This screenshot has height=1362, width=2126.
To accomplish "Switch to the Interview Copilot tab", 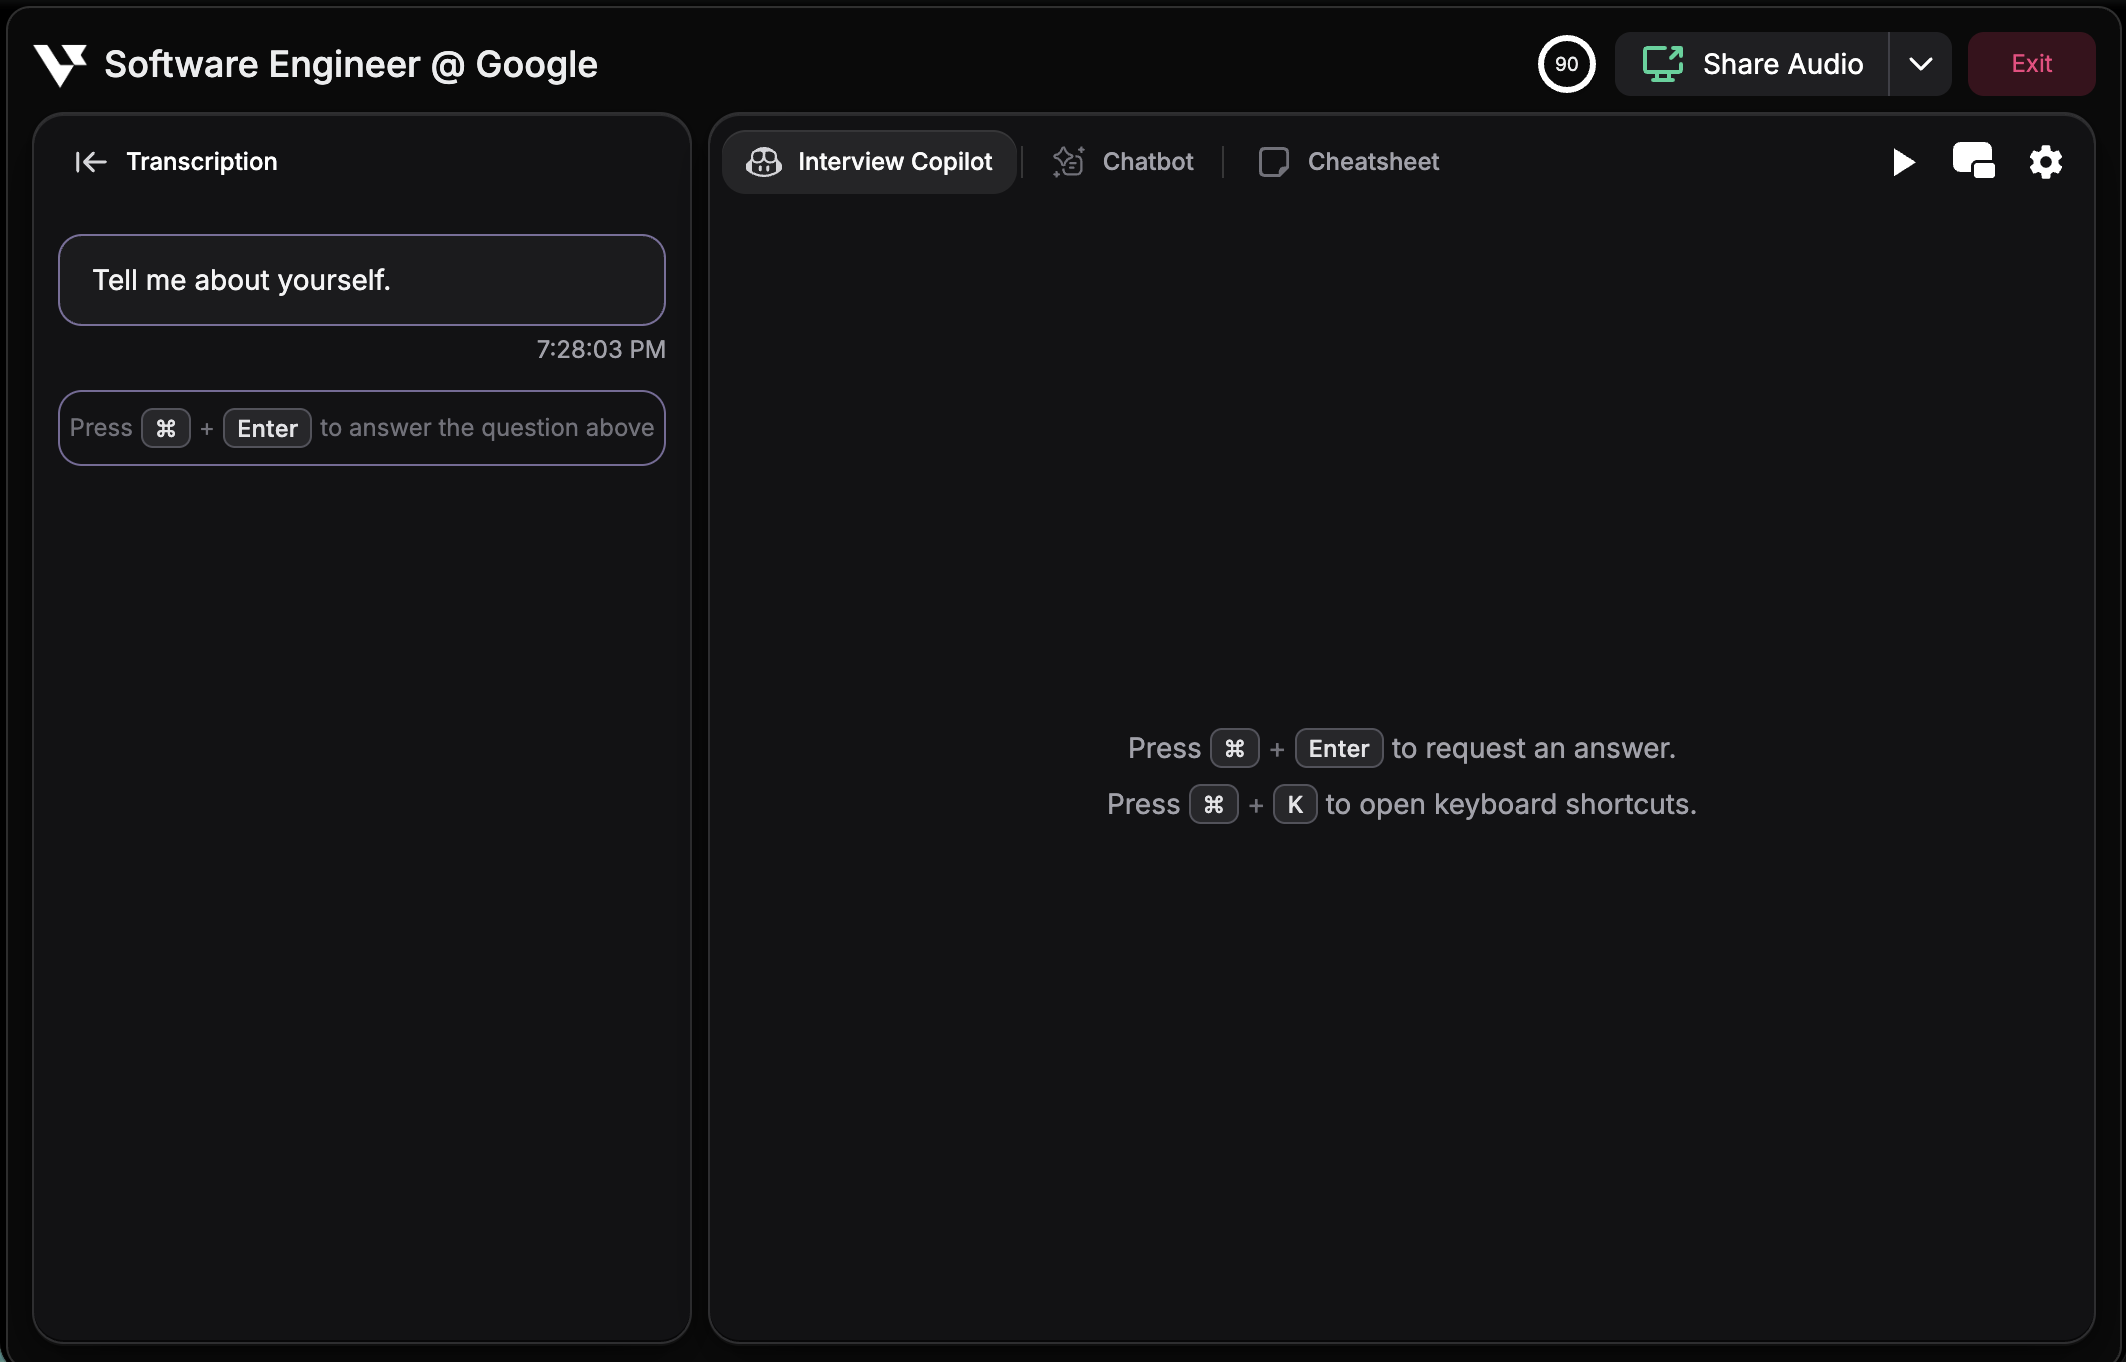I will pyautogui.click(x=869, y=162).
